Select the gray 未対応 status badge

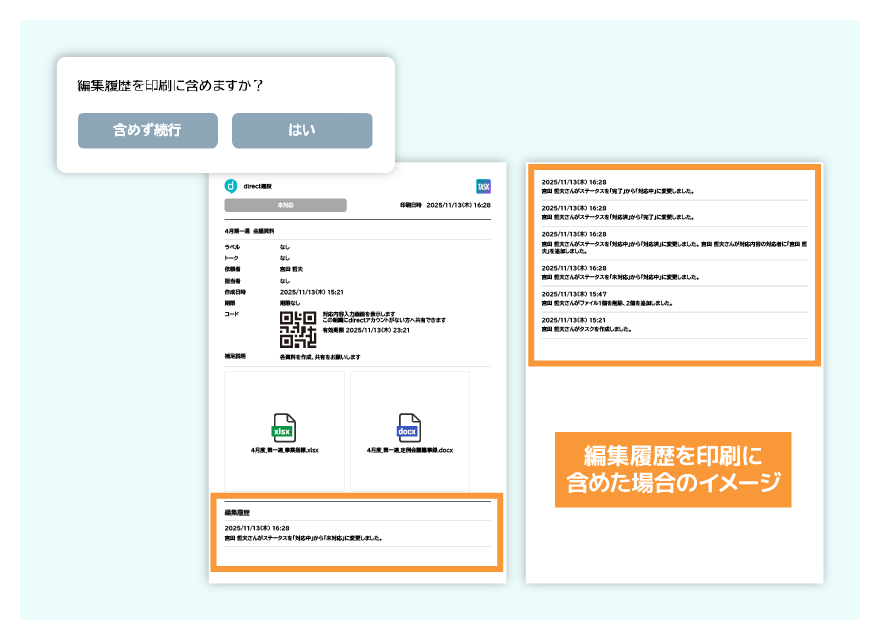tap(284, 204)
